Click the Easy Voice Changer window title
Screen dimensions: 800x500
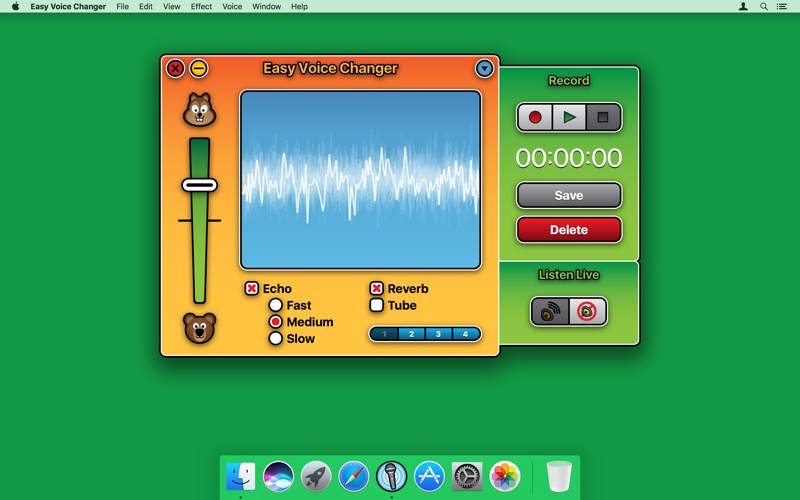coord(330,68)
